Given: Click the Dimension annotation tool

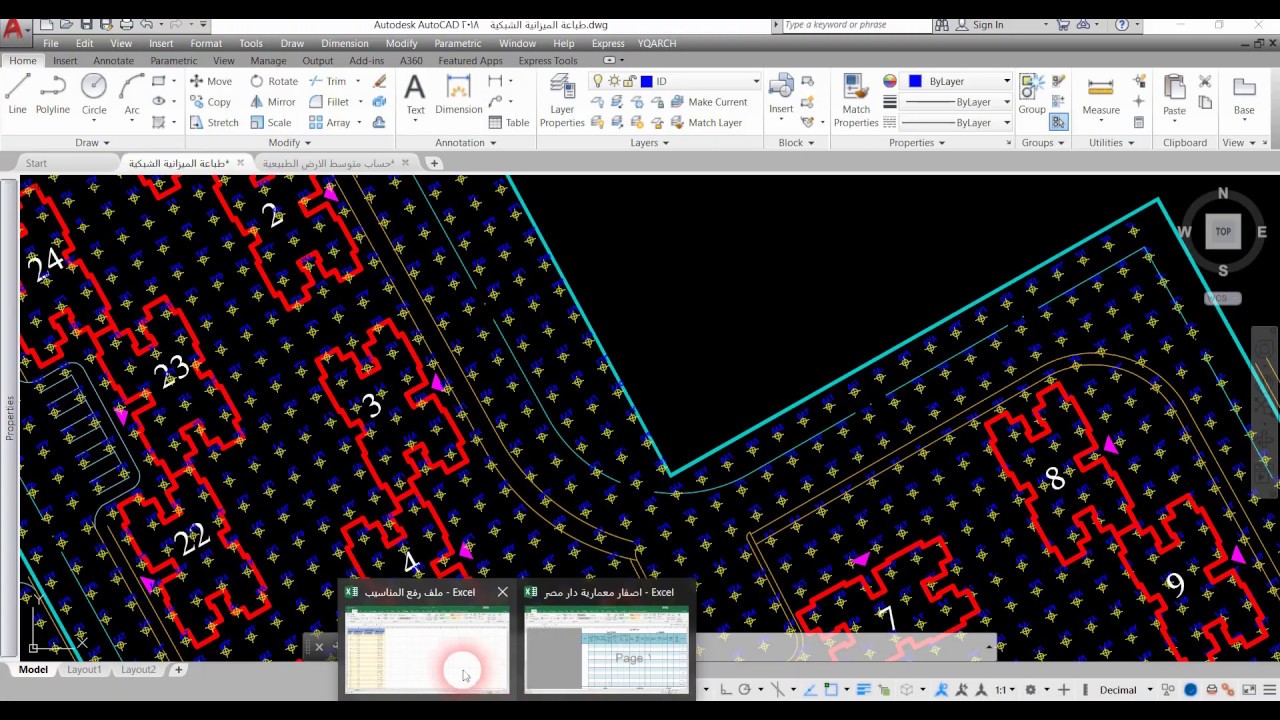Looking at the screenshot, I should pyautogui.click(x=459, y=95).
